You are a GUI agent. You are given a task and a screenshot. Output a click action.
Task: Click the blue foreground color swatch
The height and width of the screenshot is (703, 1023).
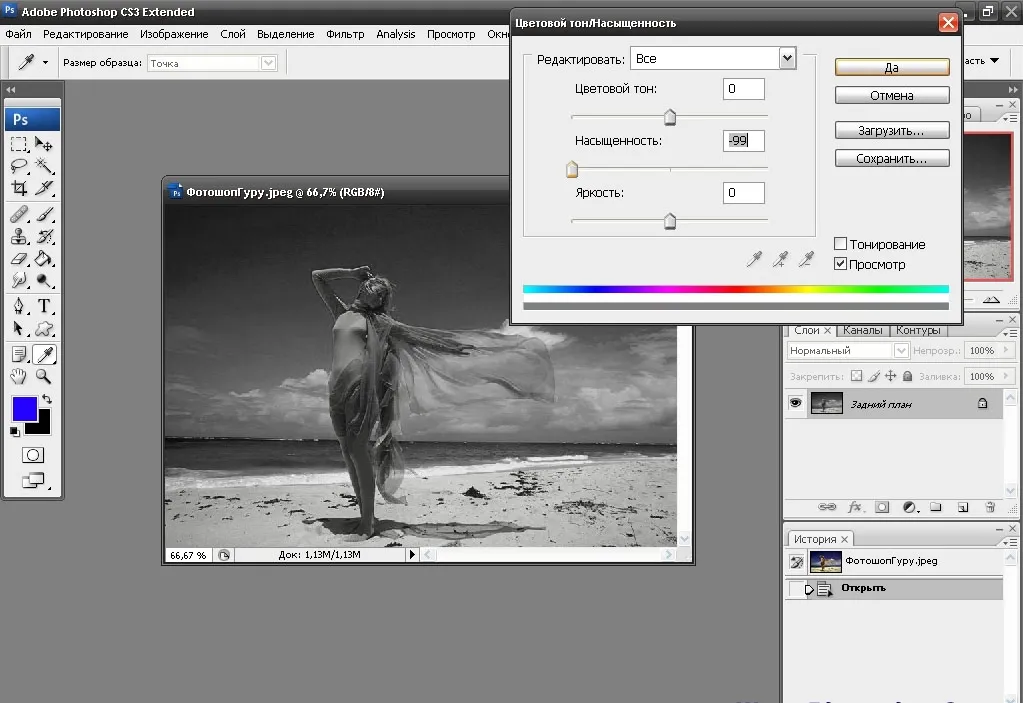[x=24, y=409]
